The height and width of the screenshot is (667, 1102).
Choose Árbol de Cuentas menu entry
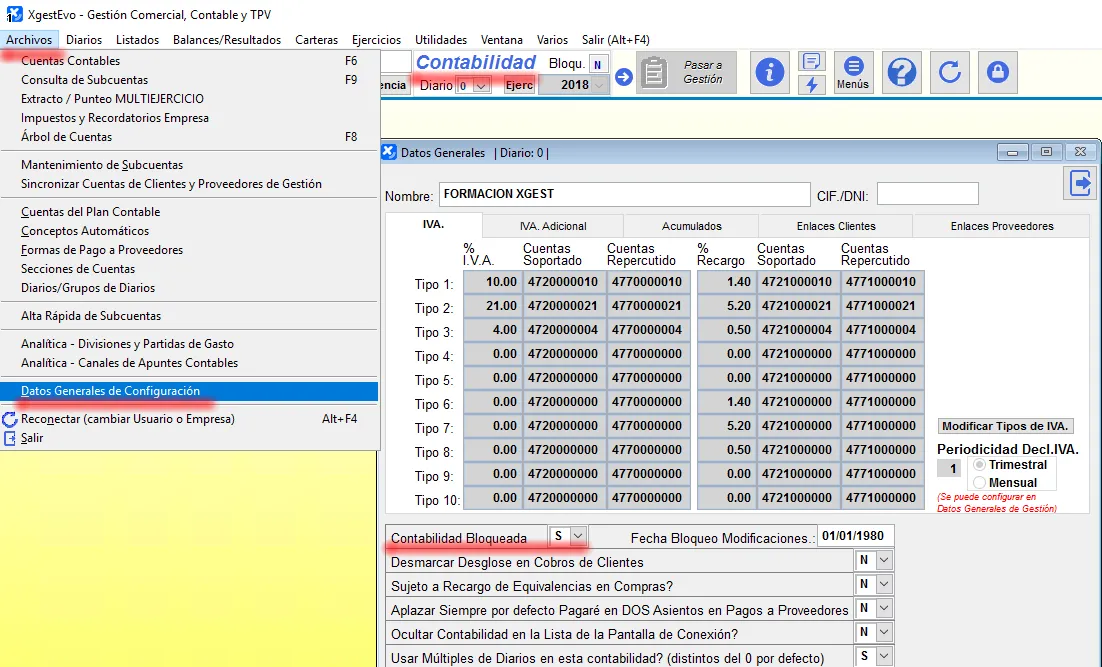click(67, 137)
